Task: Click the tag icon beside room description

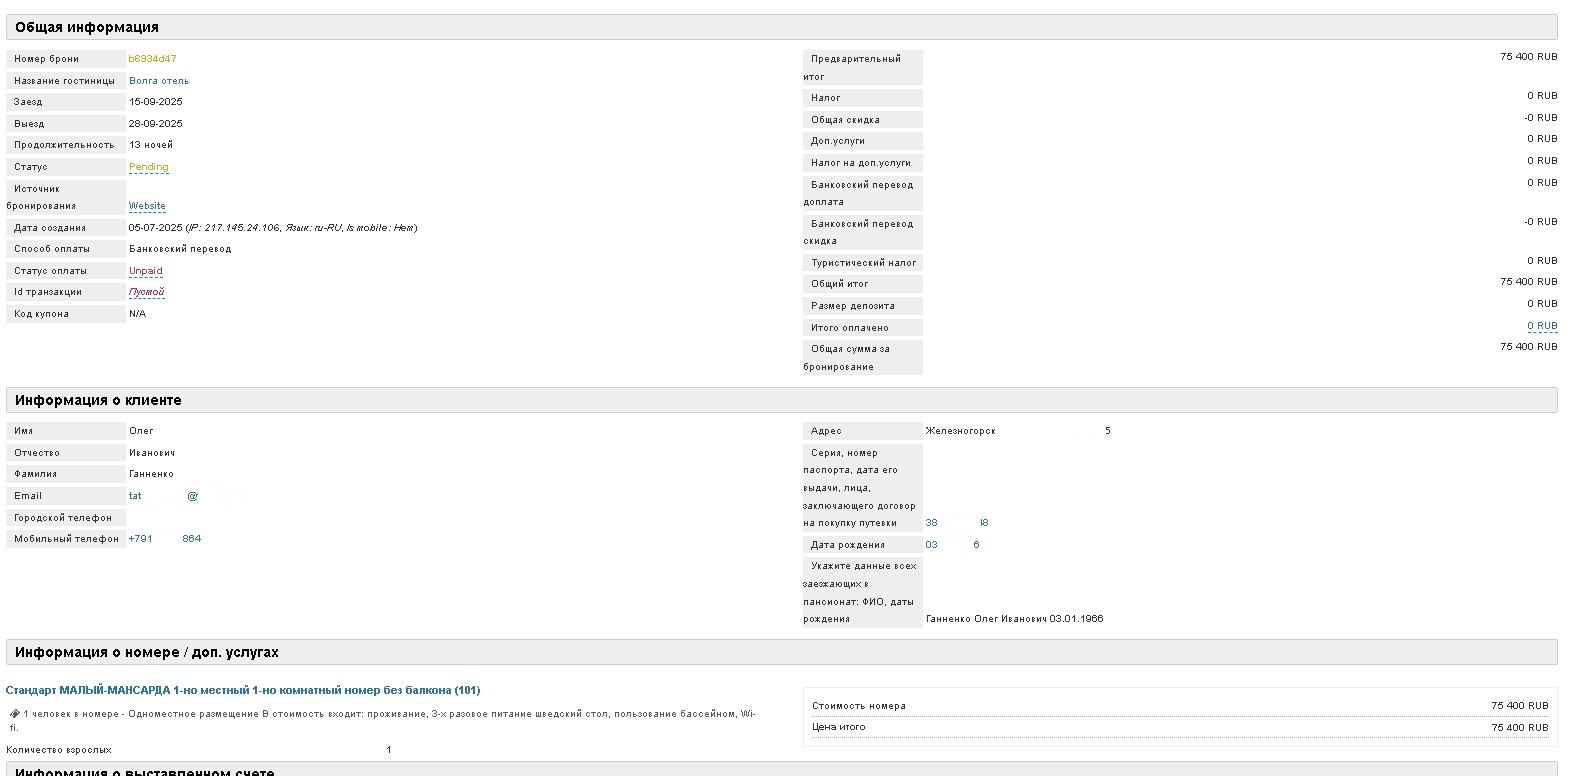Action: [14, 714]
